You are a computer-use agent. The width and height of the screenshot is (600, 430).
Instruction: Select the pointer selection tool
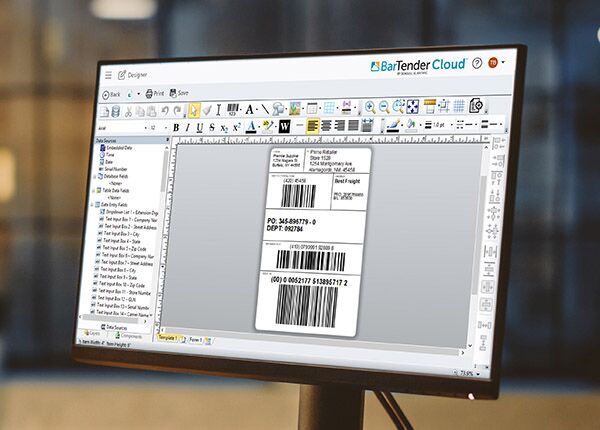pyautogui.click(x=193, y=108)
